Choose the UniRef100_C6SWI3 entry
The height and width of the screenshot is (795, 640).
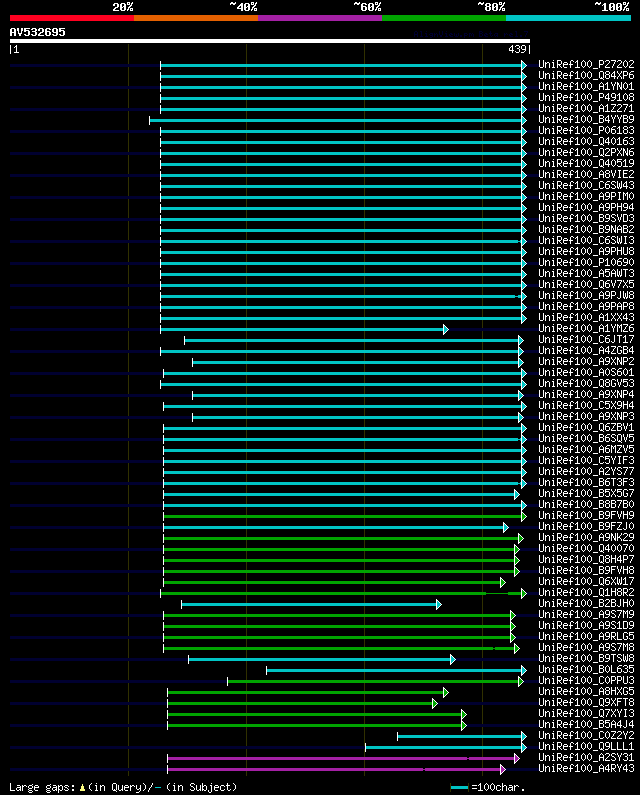click(x=586, y=240)
